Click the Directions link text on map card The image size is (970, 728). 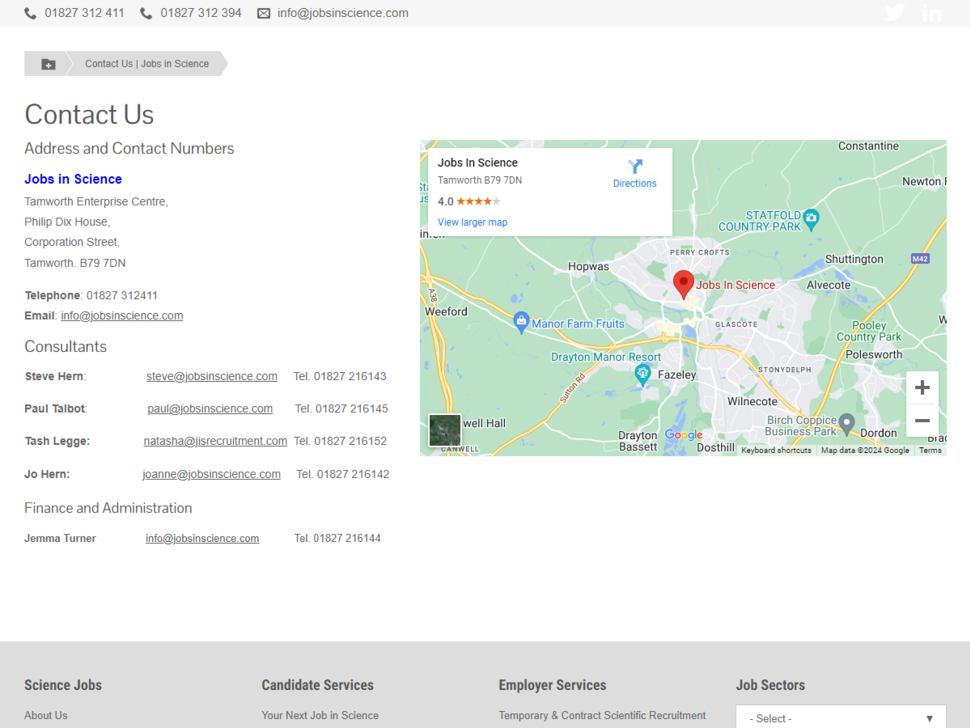635,183
